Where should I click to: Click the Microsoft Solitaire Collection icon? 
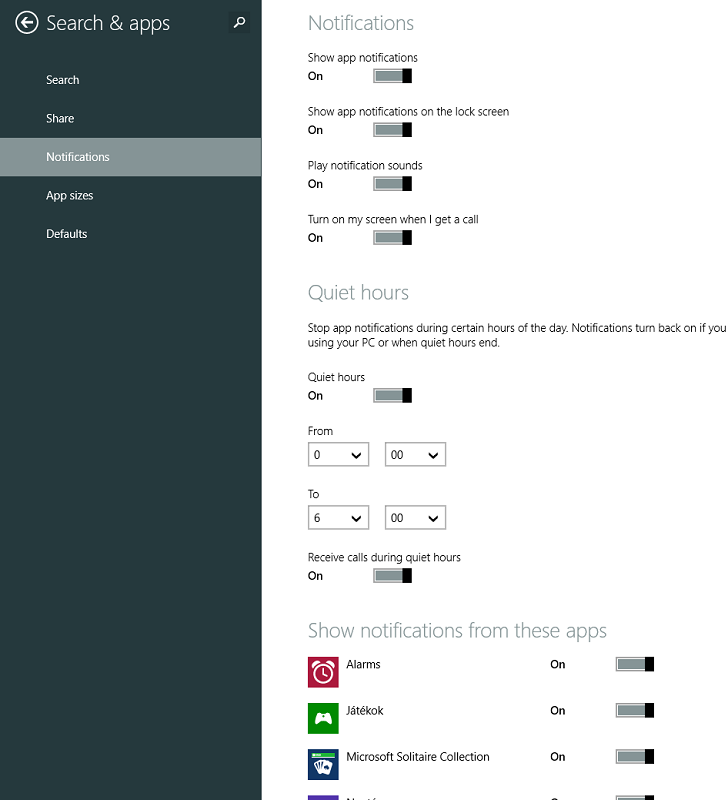[x=323, y=764]
